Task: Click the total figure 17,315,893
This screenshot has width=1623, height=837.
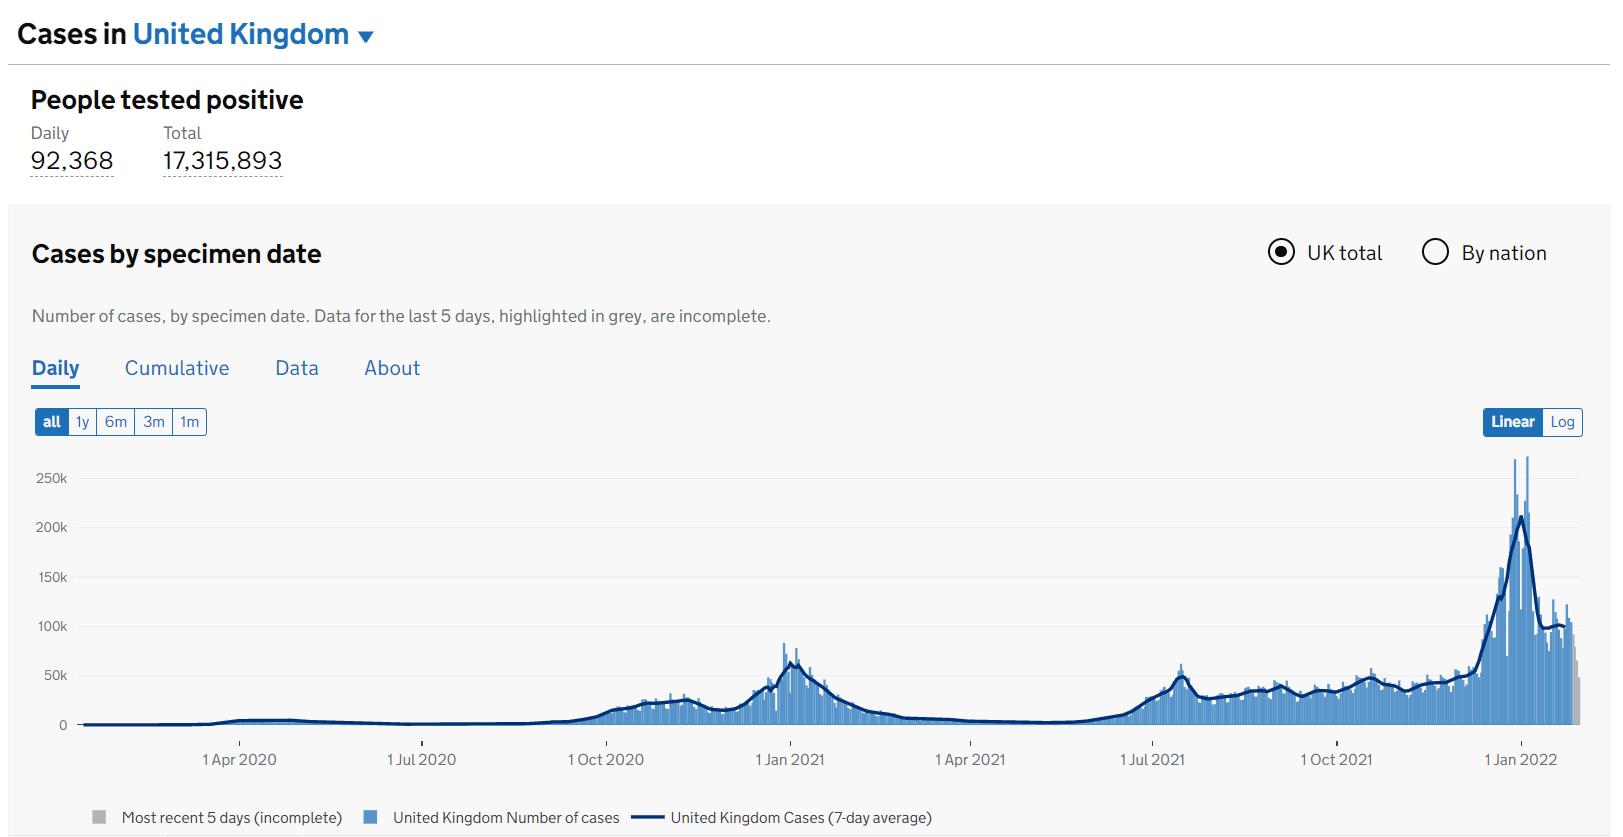Action: pos(222,161)
